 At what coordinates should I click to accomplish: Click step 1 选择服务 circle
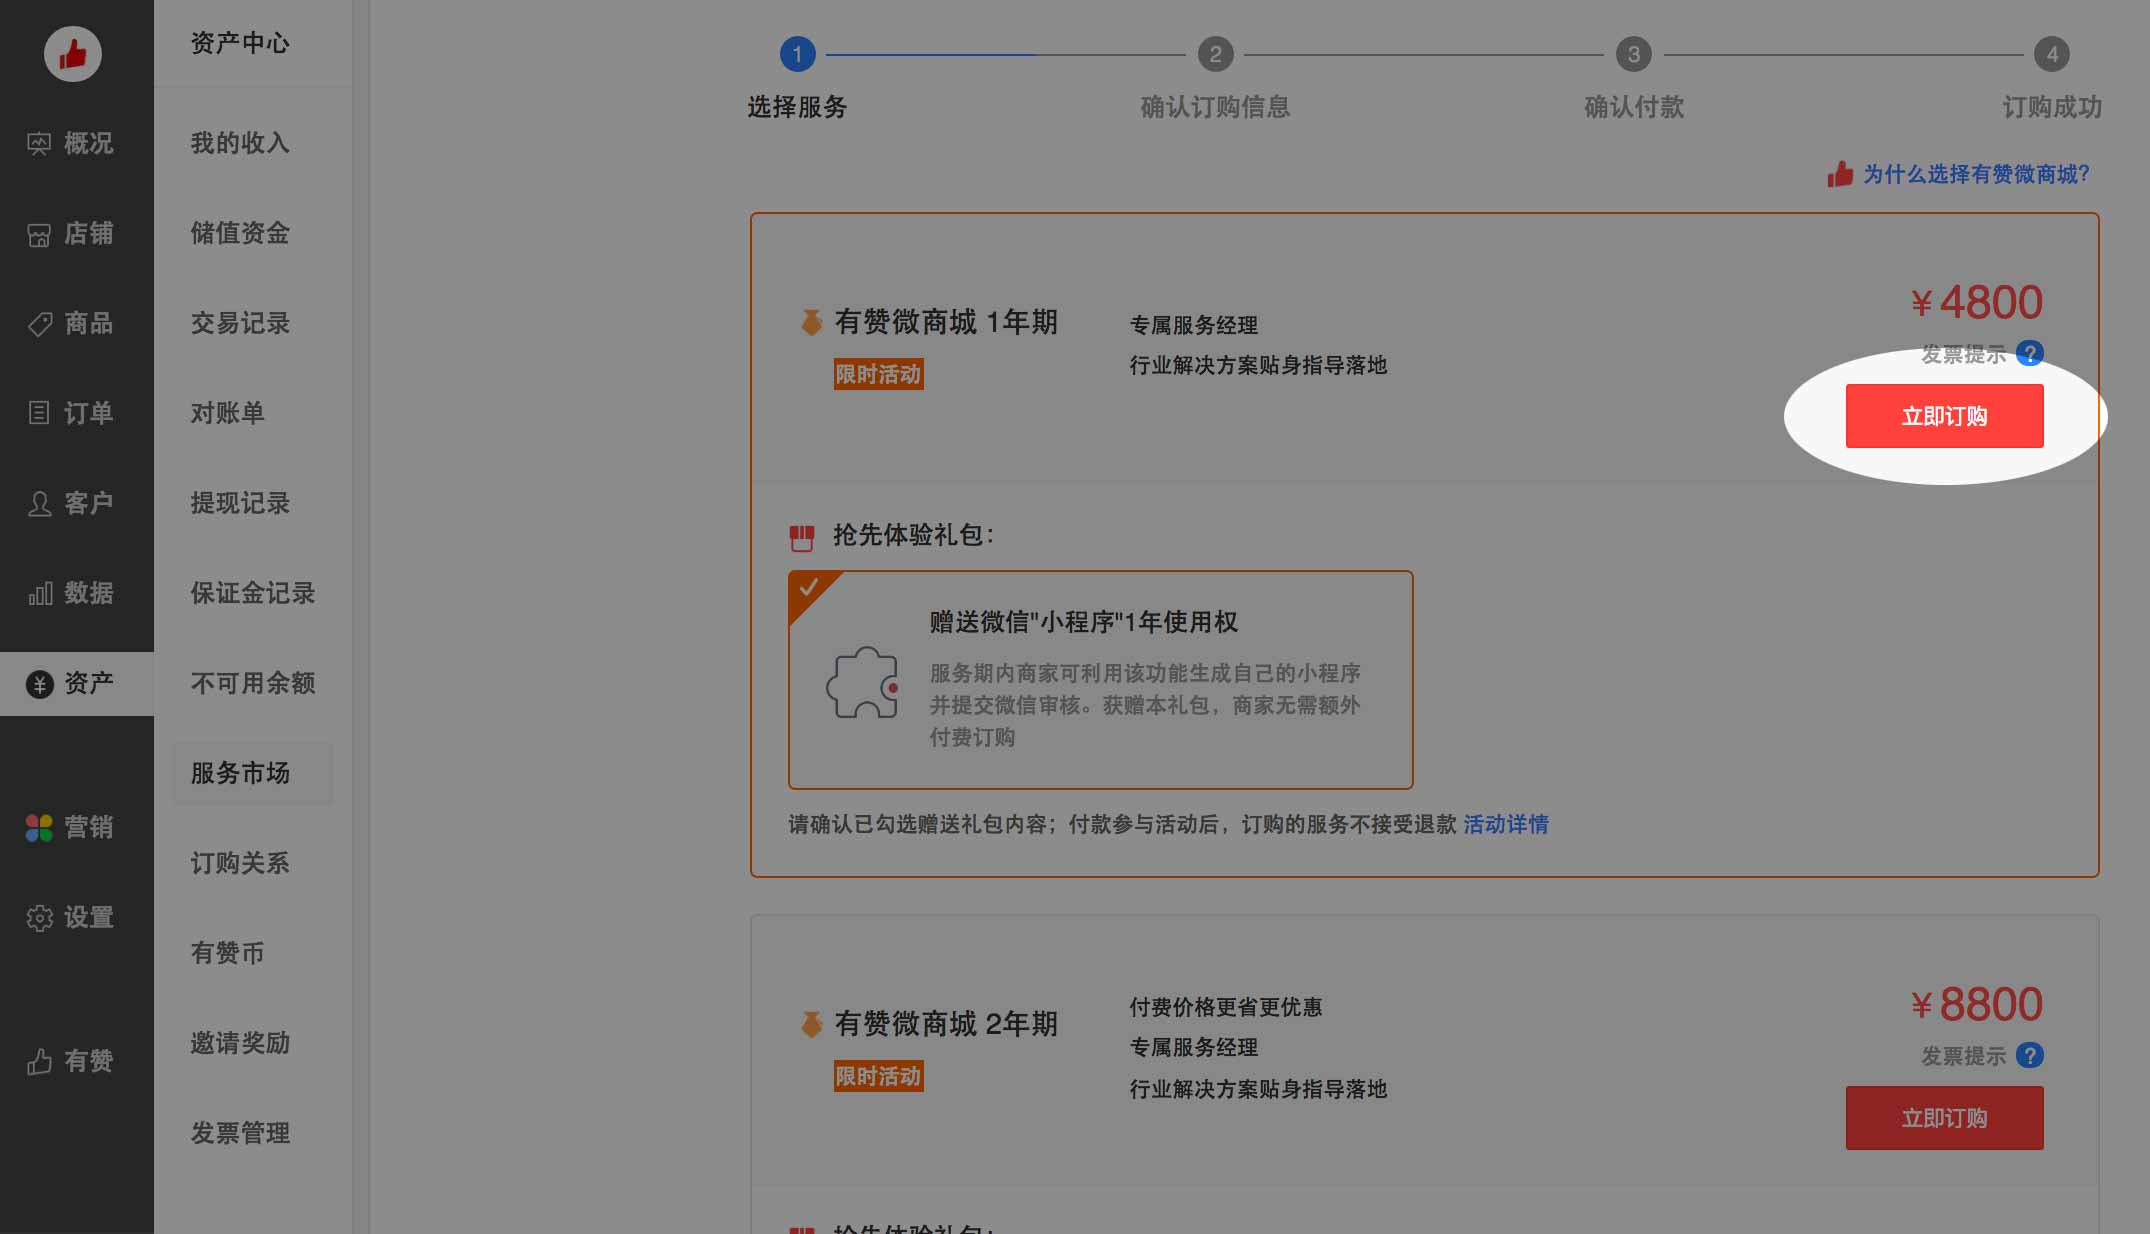click(797, 54)
